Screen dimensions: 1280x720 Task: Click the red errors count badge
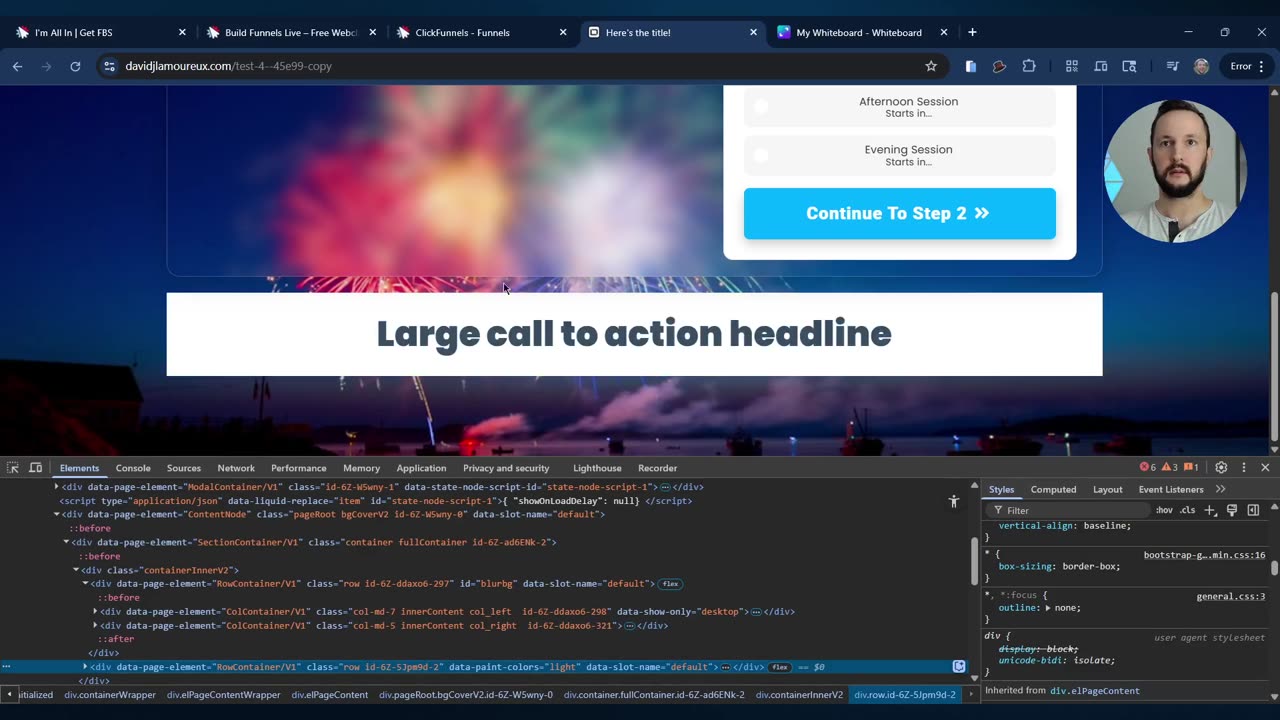[1148, 468]
